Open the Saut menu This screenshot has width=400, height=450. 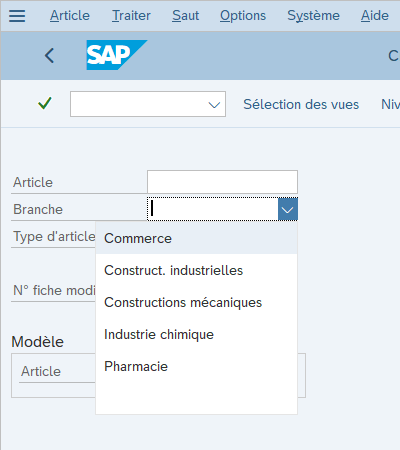[x=185, y=16]
